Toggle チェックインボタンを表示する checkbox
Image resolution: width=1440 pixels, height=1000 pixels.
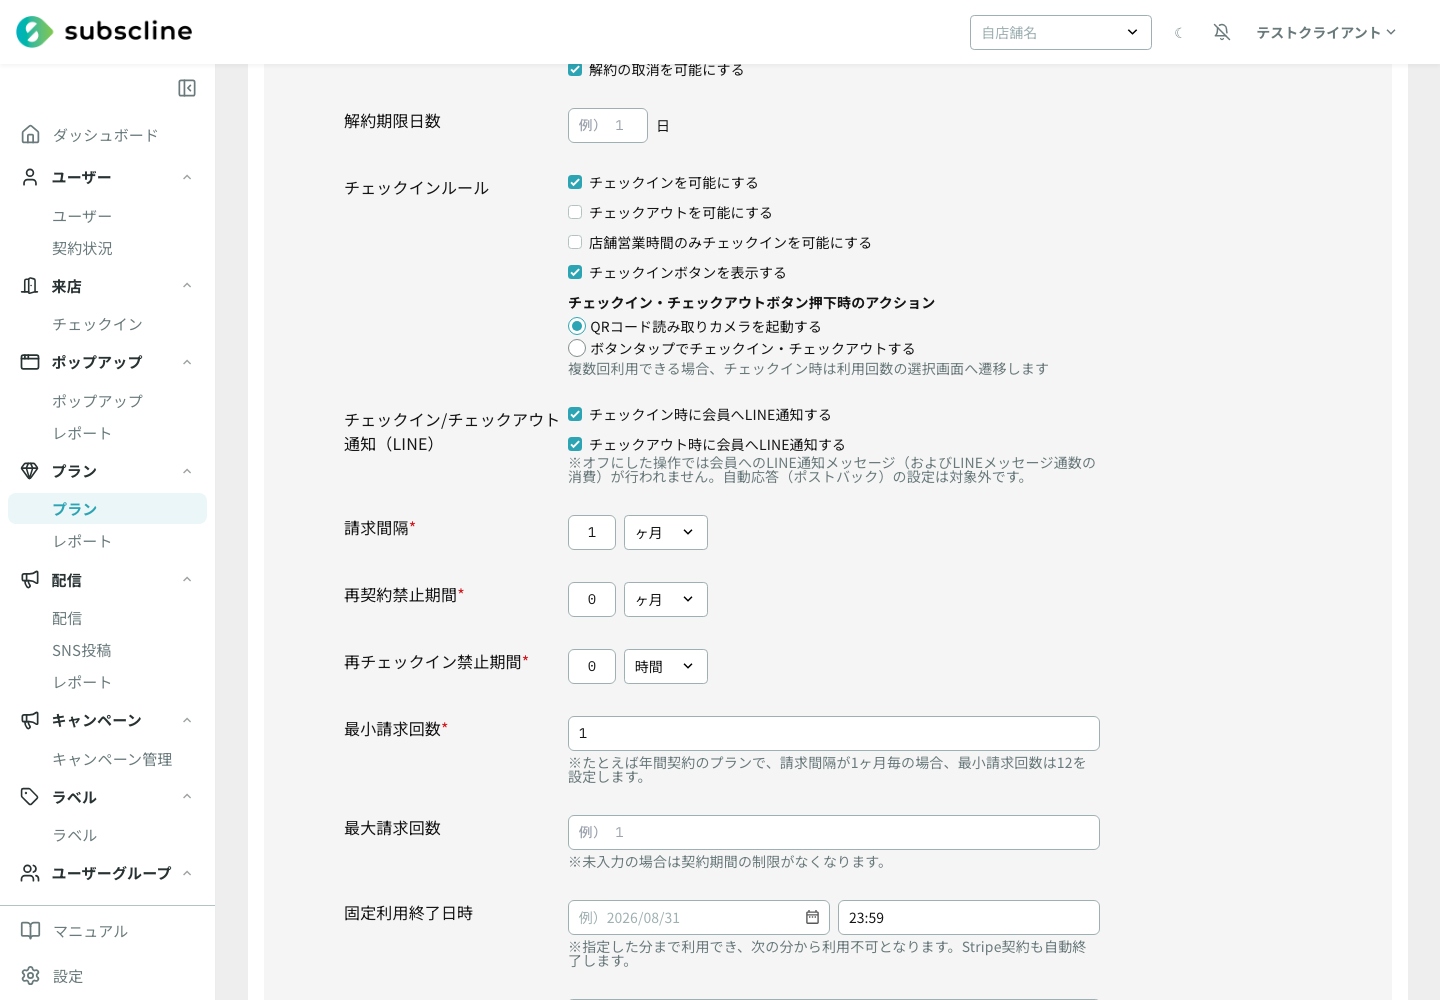click(x=575, y=272)
